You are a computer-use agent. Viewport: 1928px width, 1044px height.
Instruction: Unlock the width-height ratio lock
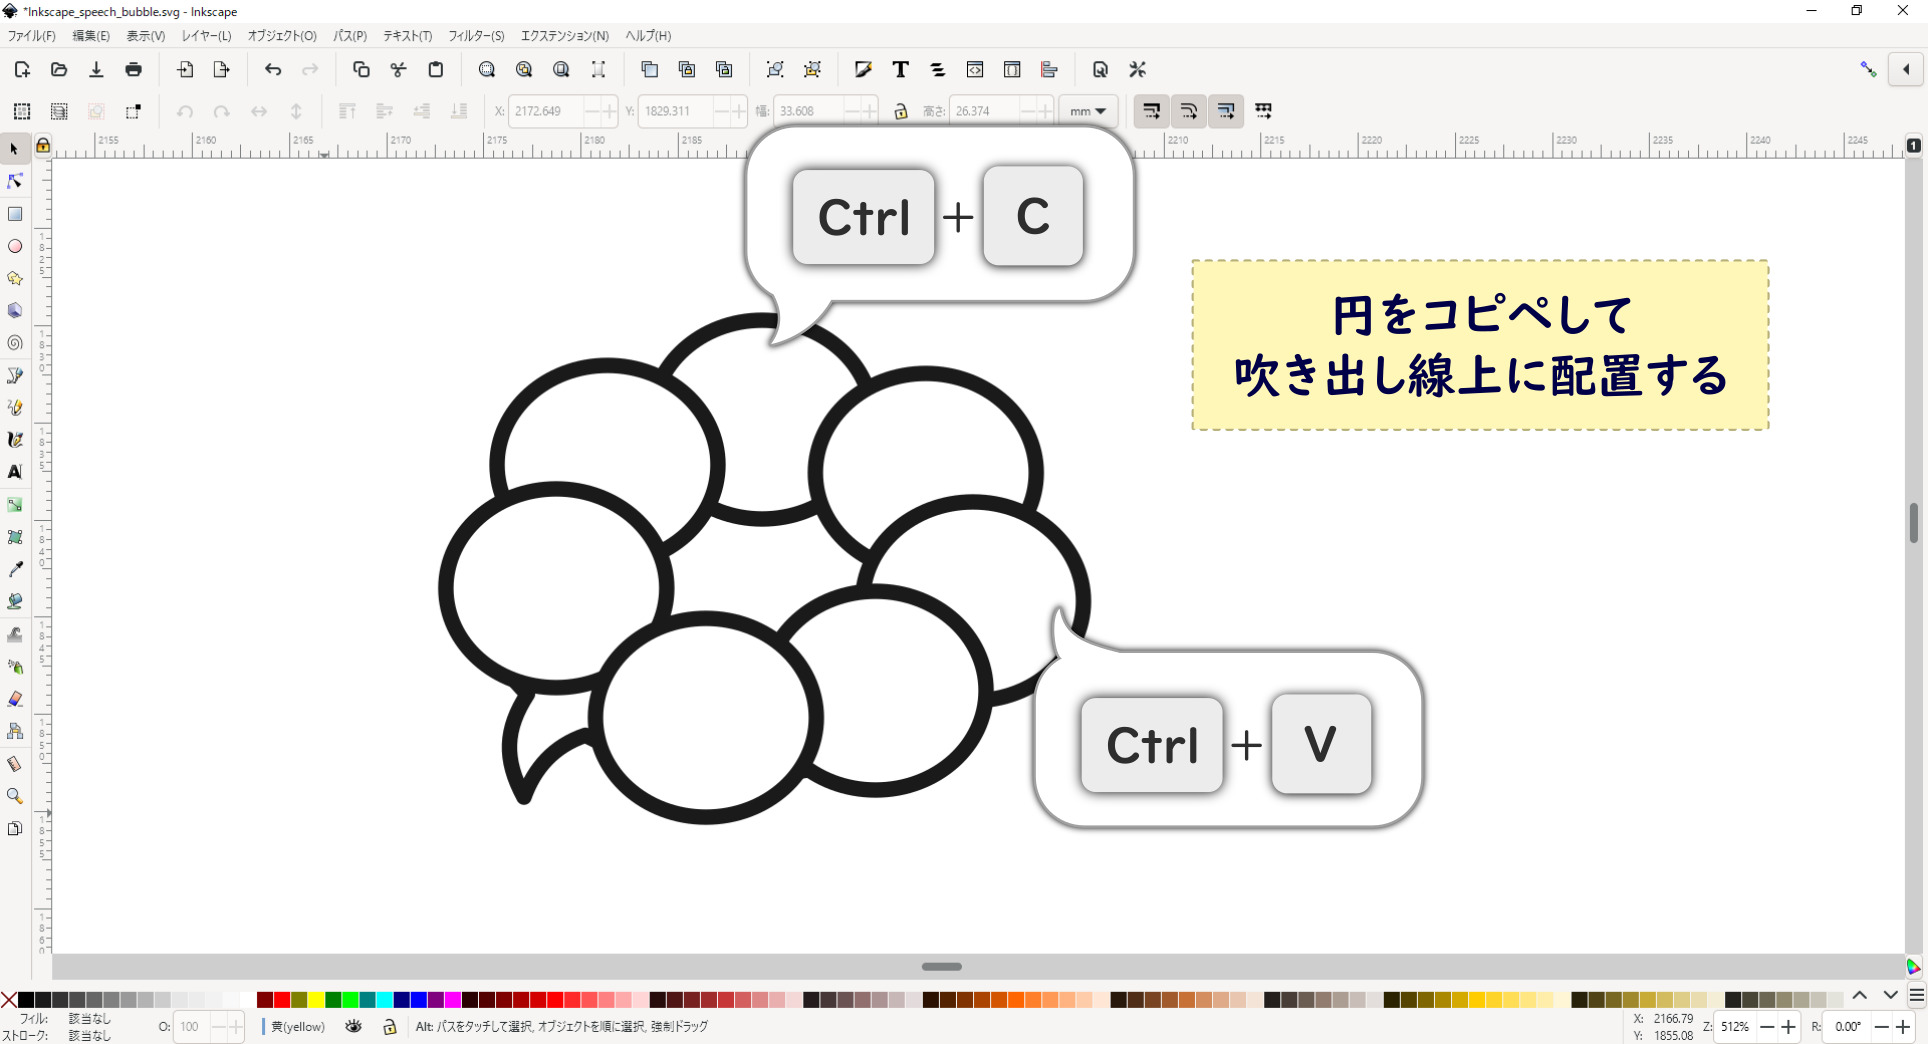point(901,111)
